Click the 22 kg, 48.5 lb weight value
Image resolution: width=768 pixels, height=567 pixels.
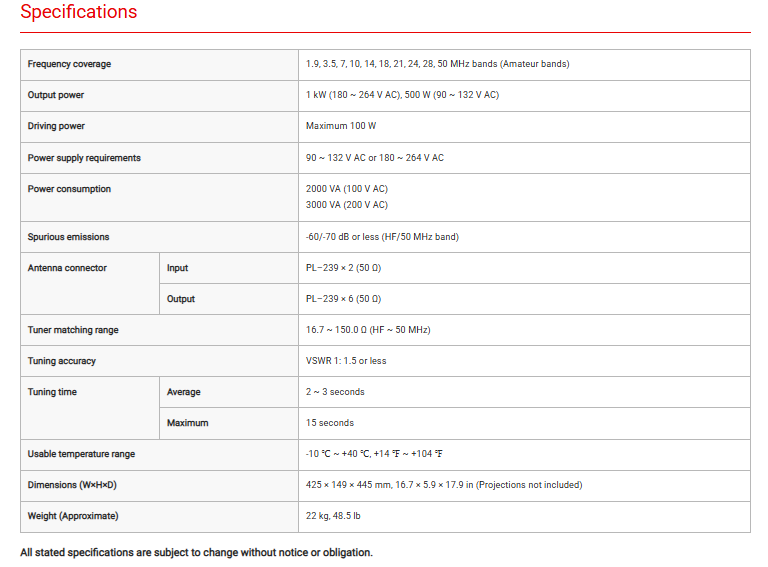click(333, 516)
